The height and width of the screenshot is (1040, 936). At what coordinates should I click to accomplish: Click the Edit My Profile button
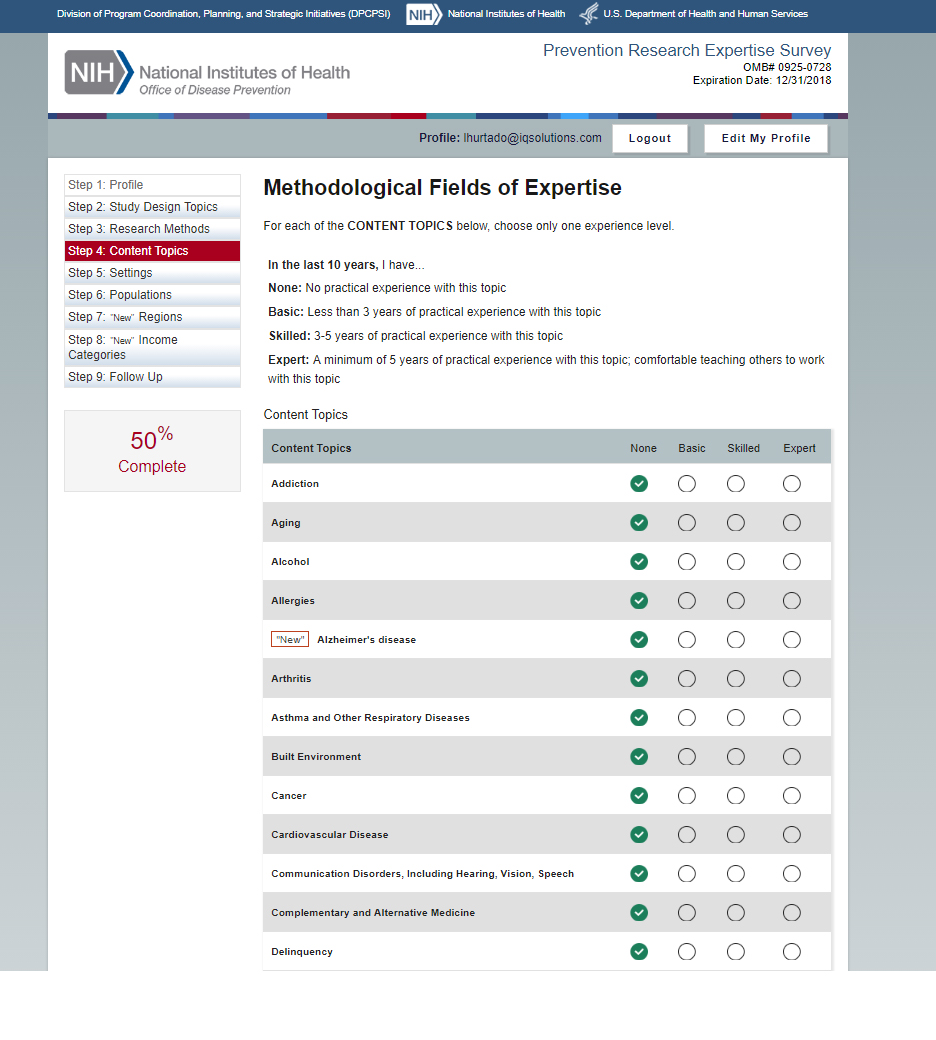(766, 138)
